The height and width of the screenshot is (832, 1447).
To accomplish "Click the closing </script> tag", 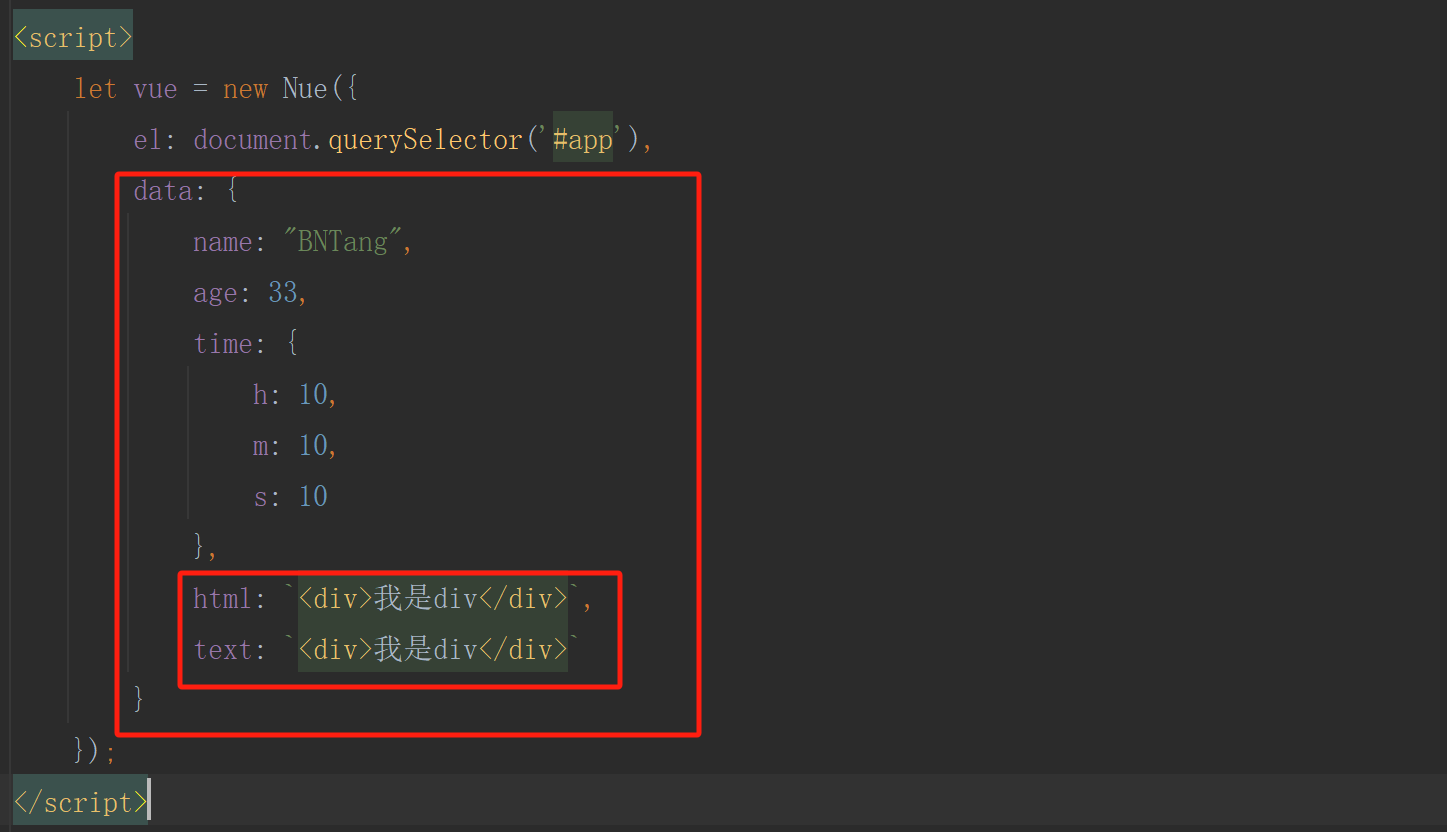I will pyautogui.click(x=80, y=802).
